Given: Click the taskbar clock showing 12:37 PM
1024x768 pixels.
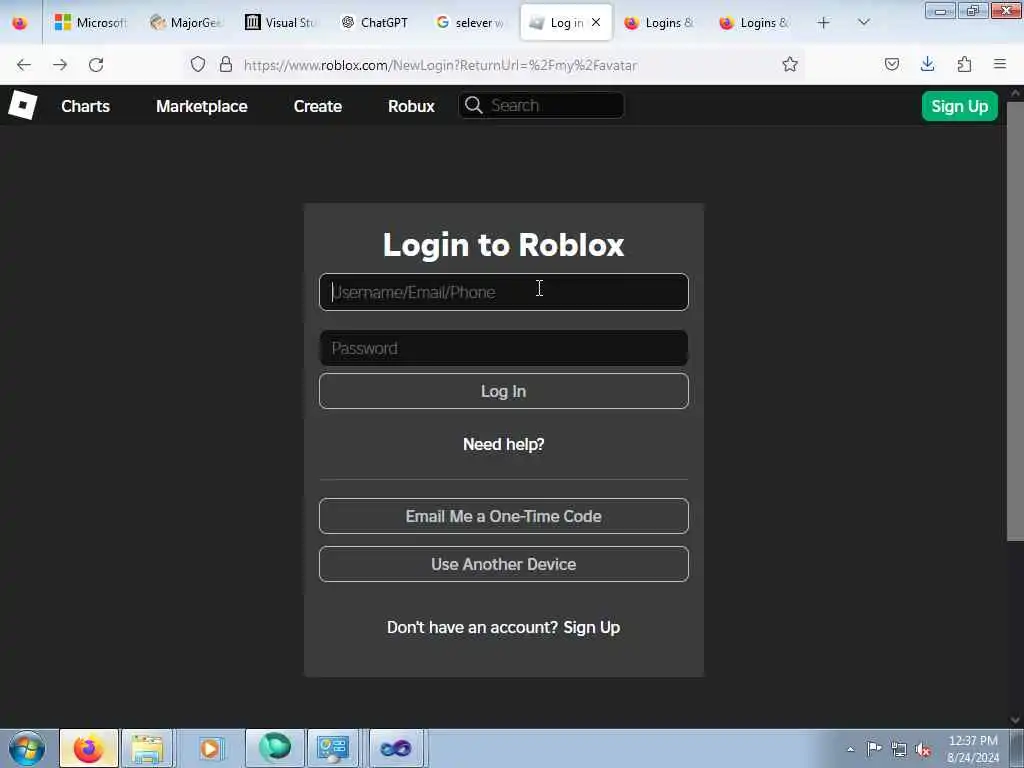Looking at the screenshot, I should coord(973,748).
